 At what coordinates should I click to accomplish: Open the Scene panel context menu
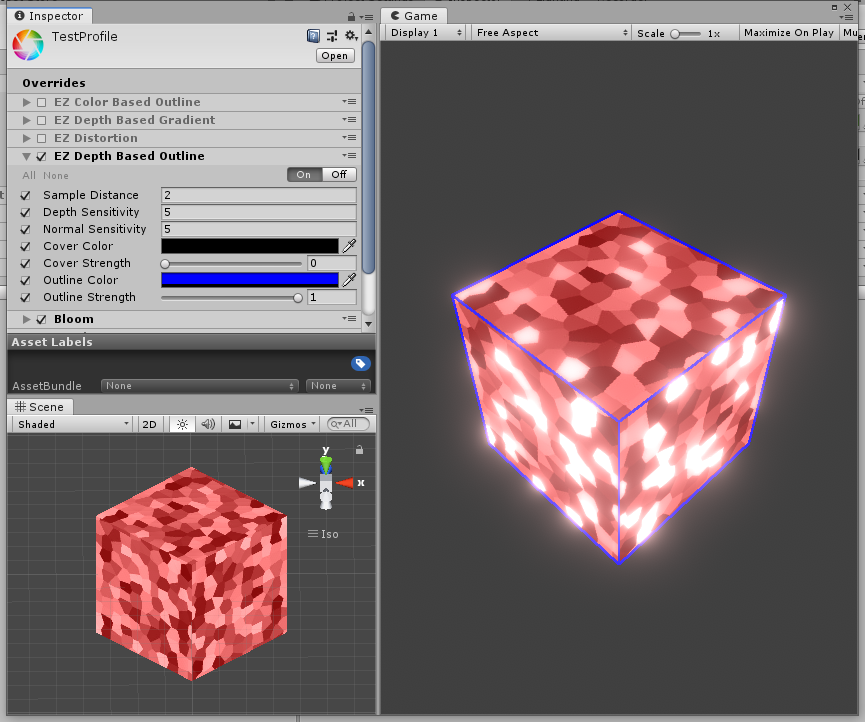366,410
